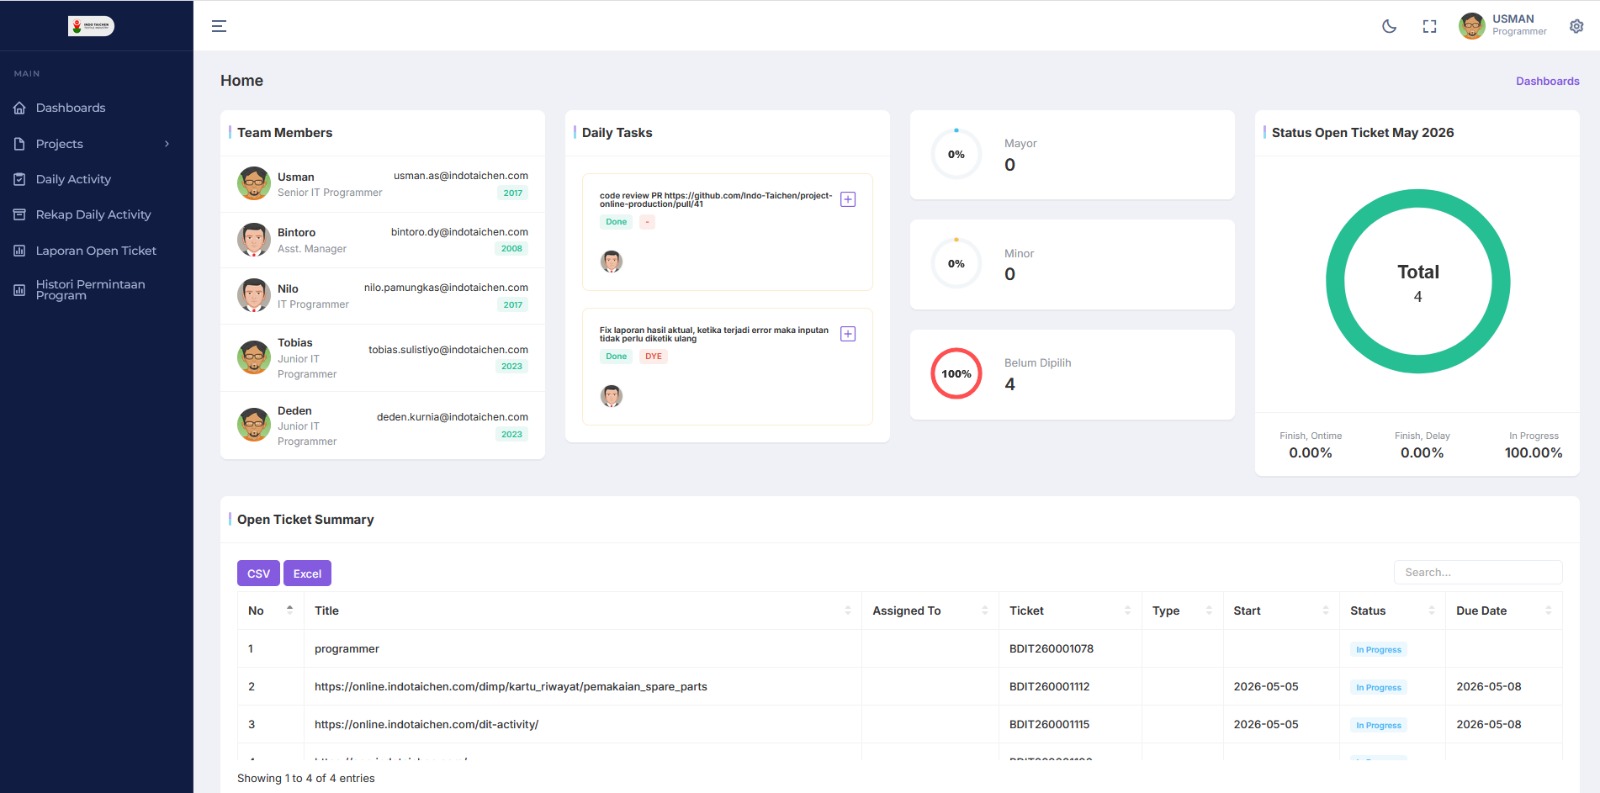Click the Histori Permintaan Program icon
The height and width of the screenshot is (793, 1600).
coord(19,290)
